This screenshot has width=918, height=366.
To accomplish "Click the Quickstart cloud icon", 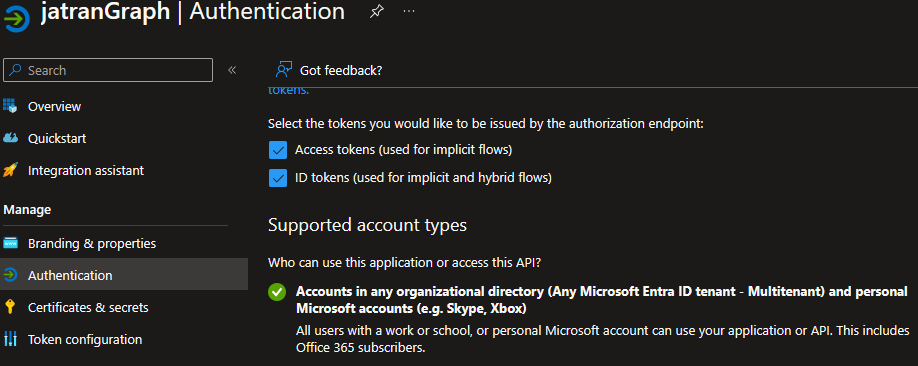I will [x=11, y=138].
